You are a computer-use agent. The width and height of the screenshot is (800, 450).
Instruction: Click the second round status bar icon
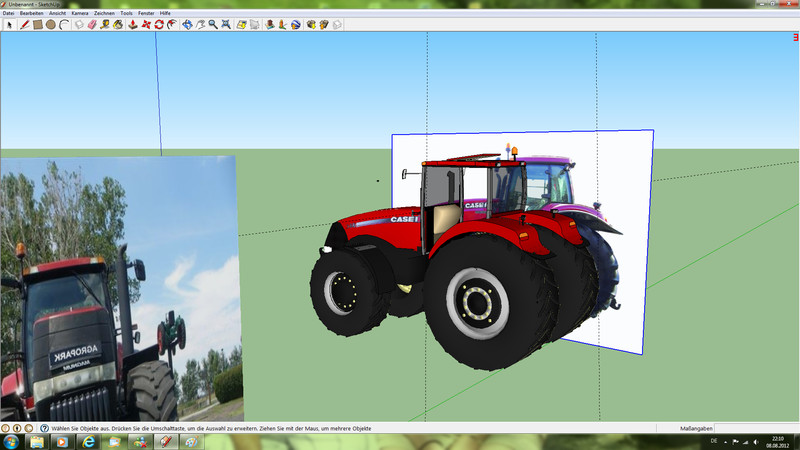[x=17, y=429]
